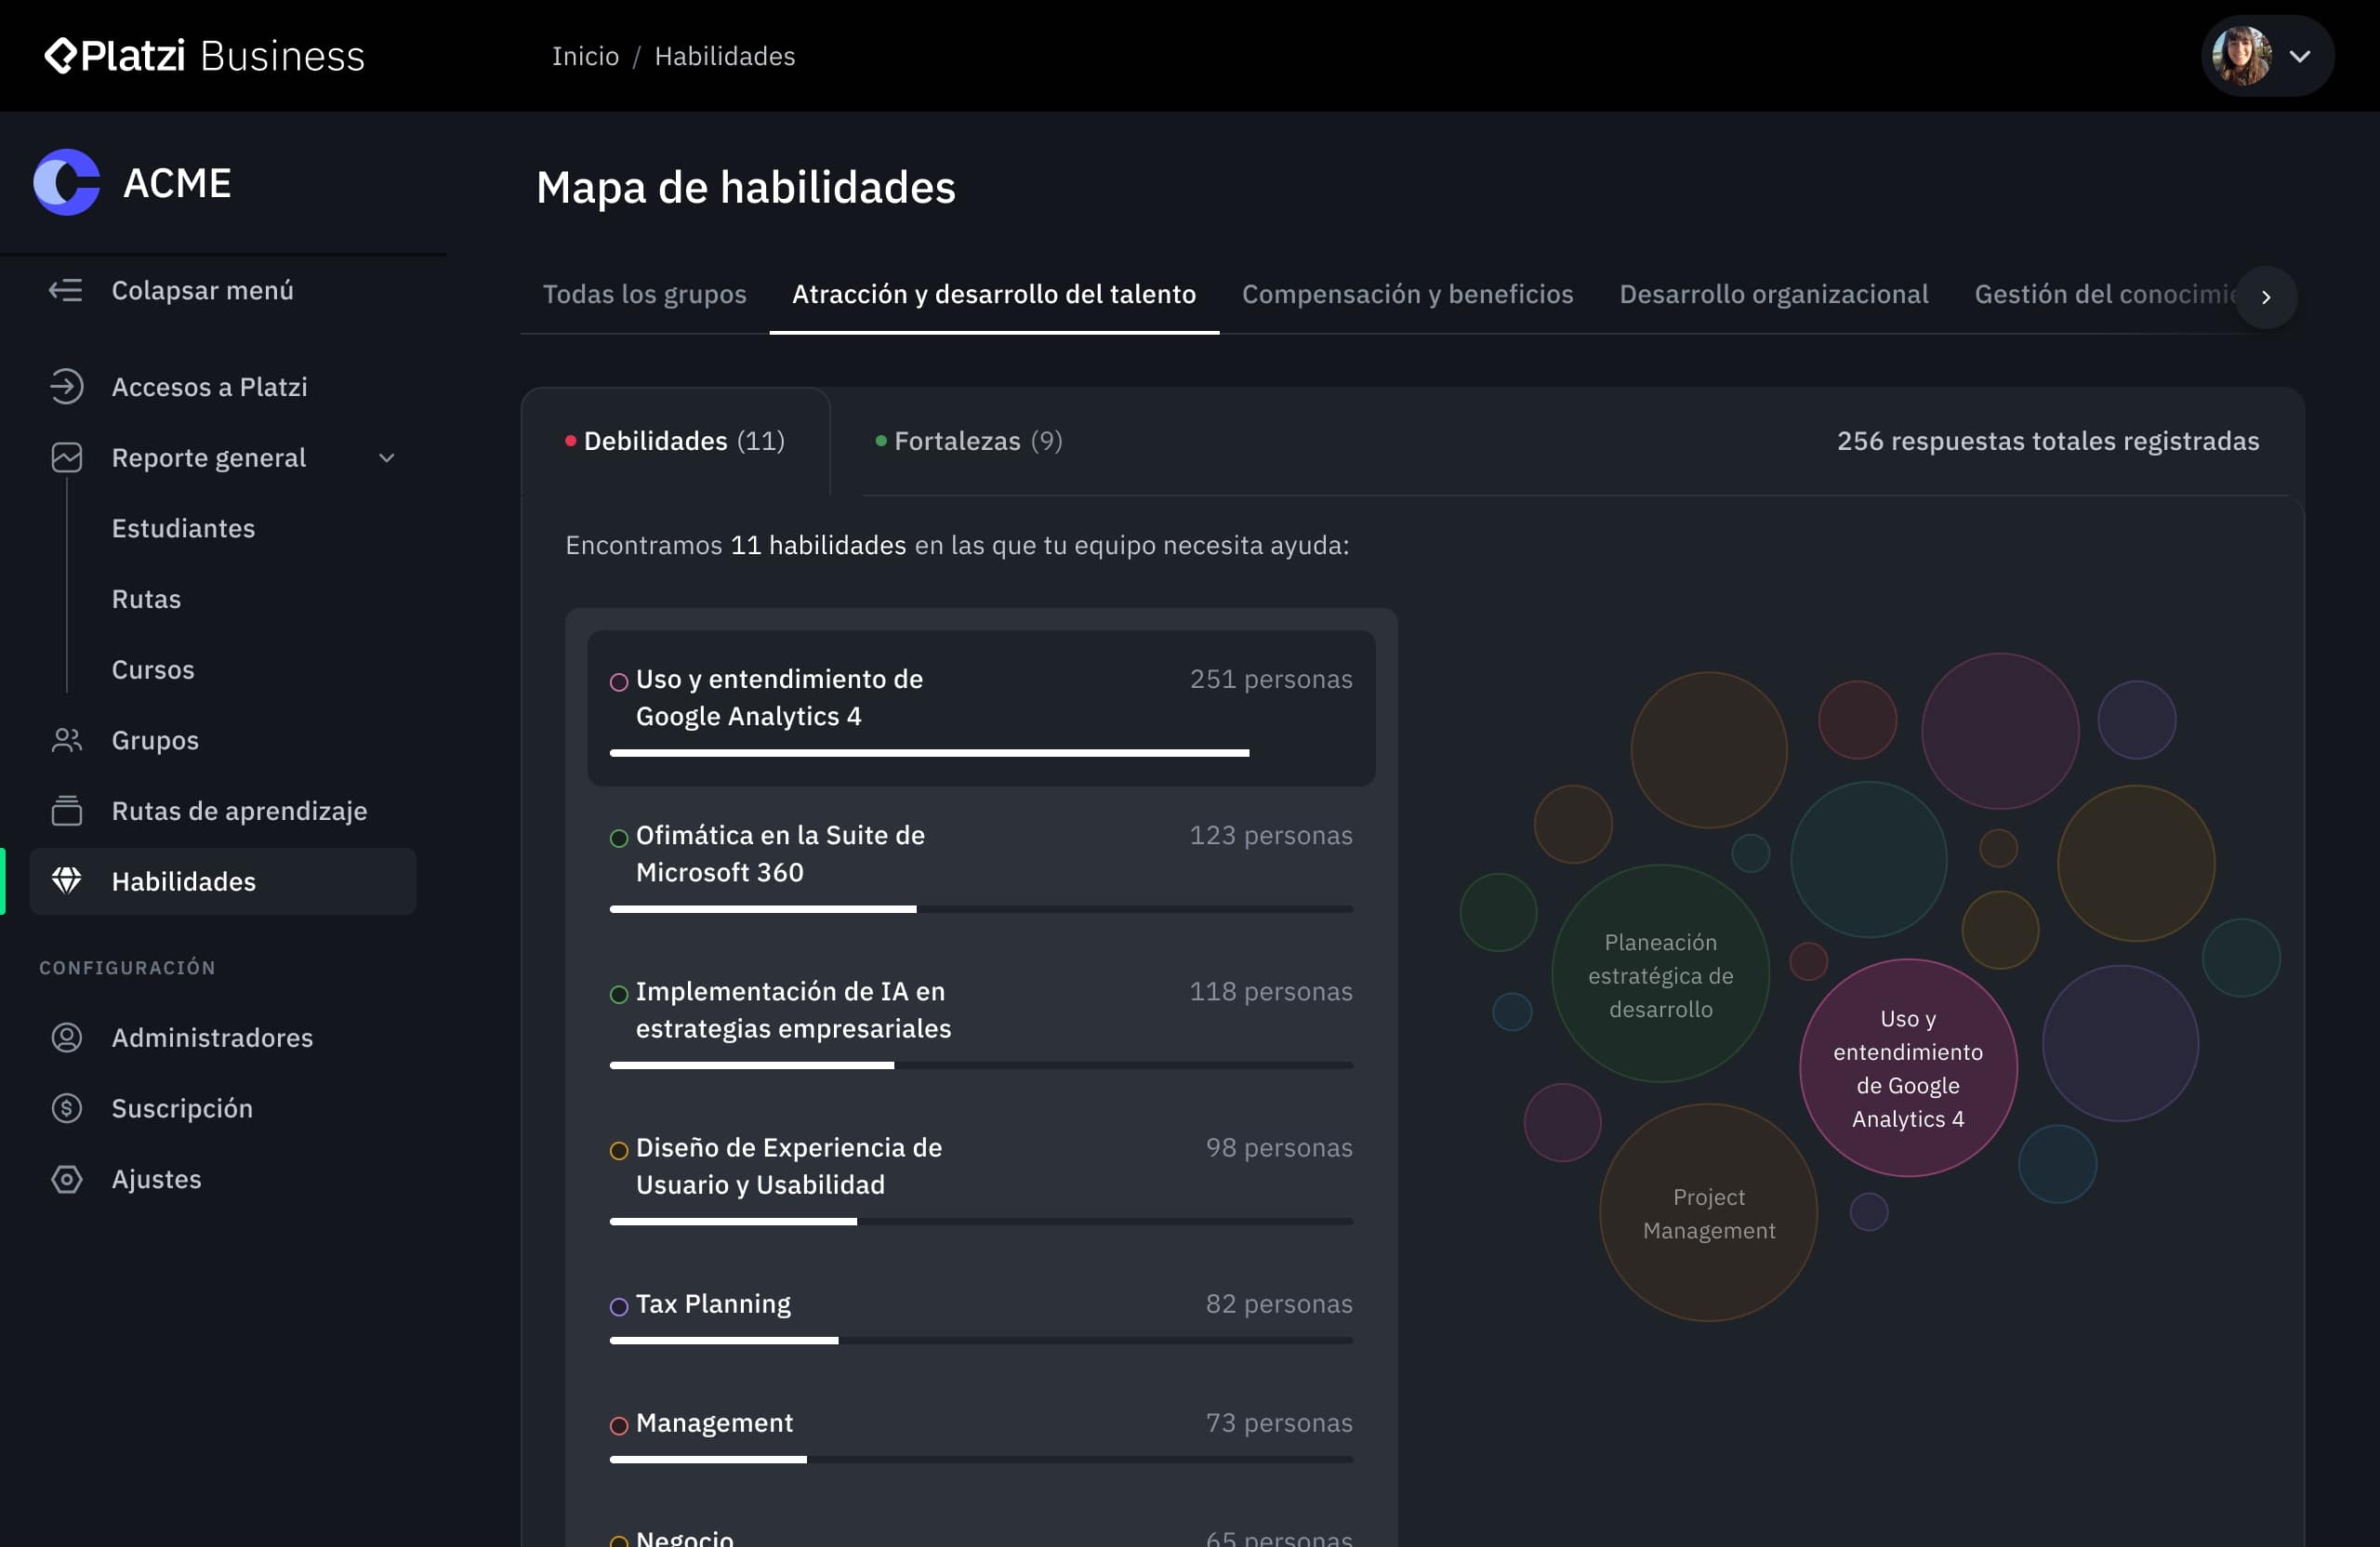Click the Ajustes settings icon
Viewport: 2380px width, 1547px height.
click(66, 1179)
